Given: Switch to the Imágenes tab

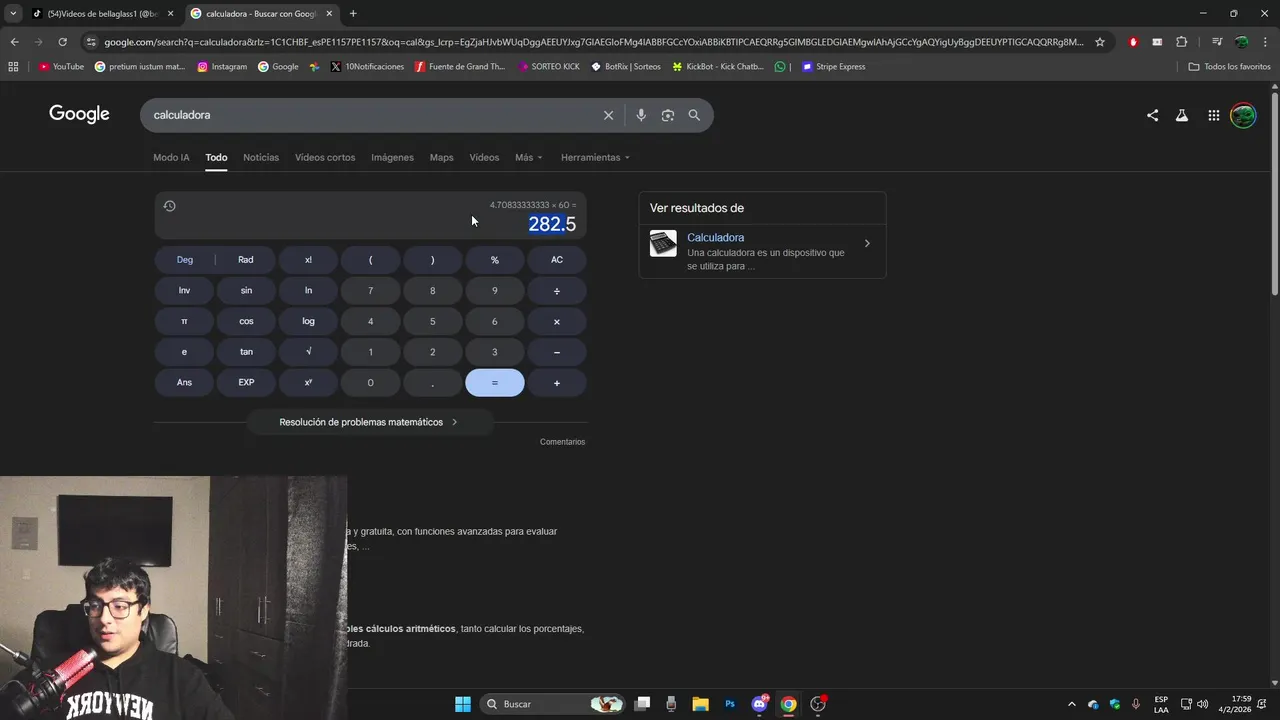Looking at the screenshot, I should click(392, 158).
